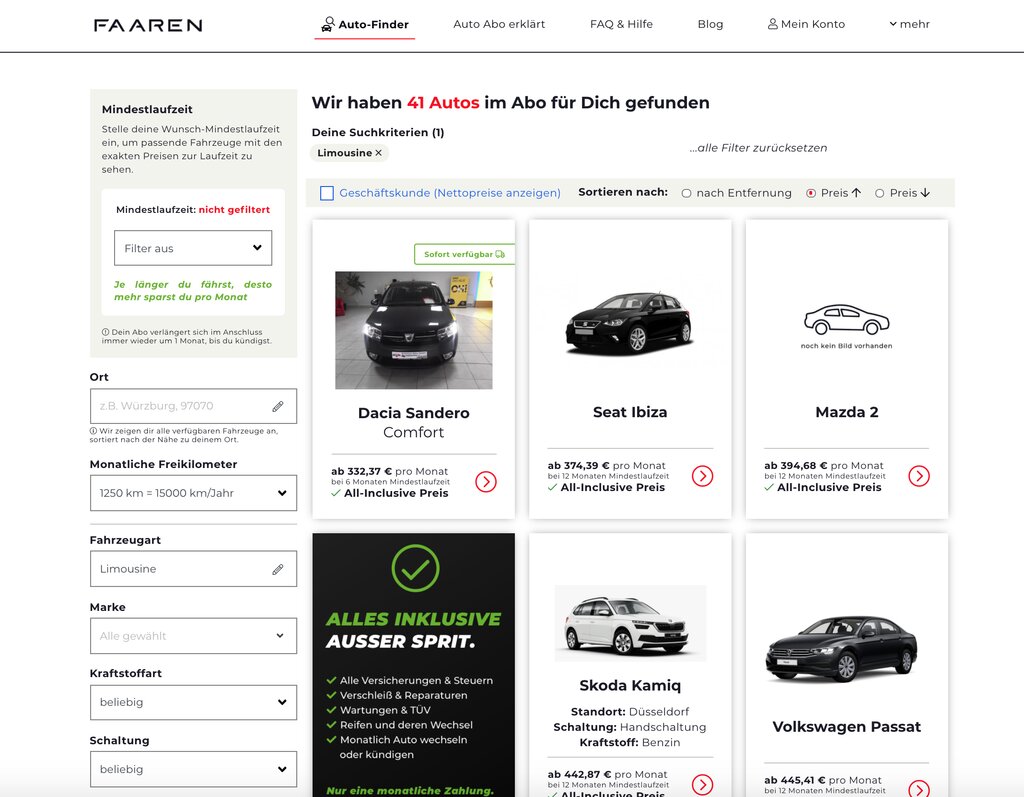This screenshot has width=1024, height=797.
Task: Click the pencil icon in Fahrzeugart field
Action: point(278,570)
